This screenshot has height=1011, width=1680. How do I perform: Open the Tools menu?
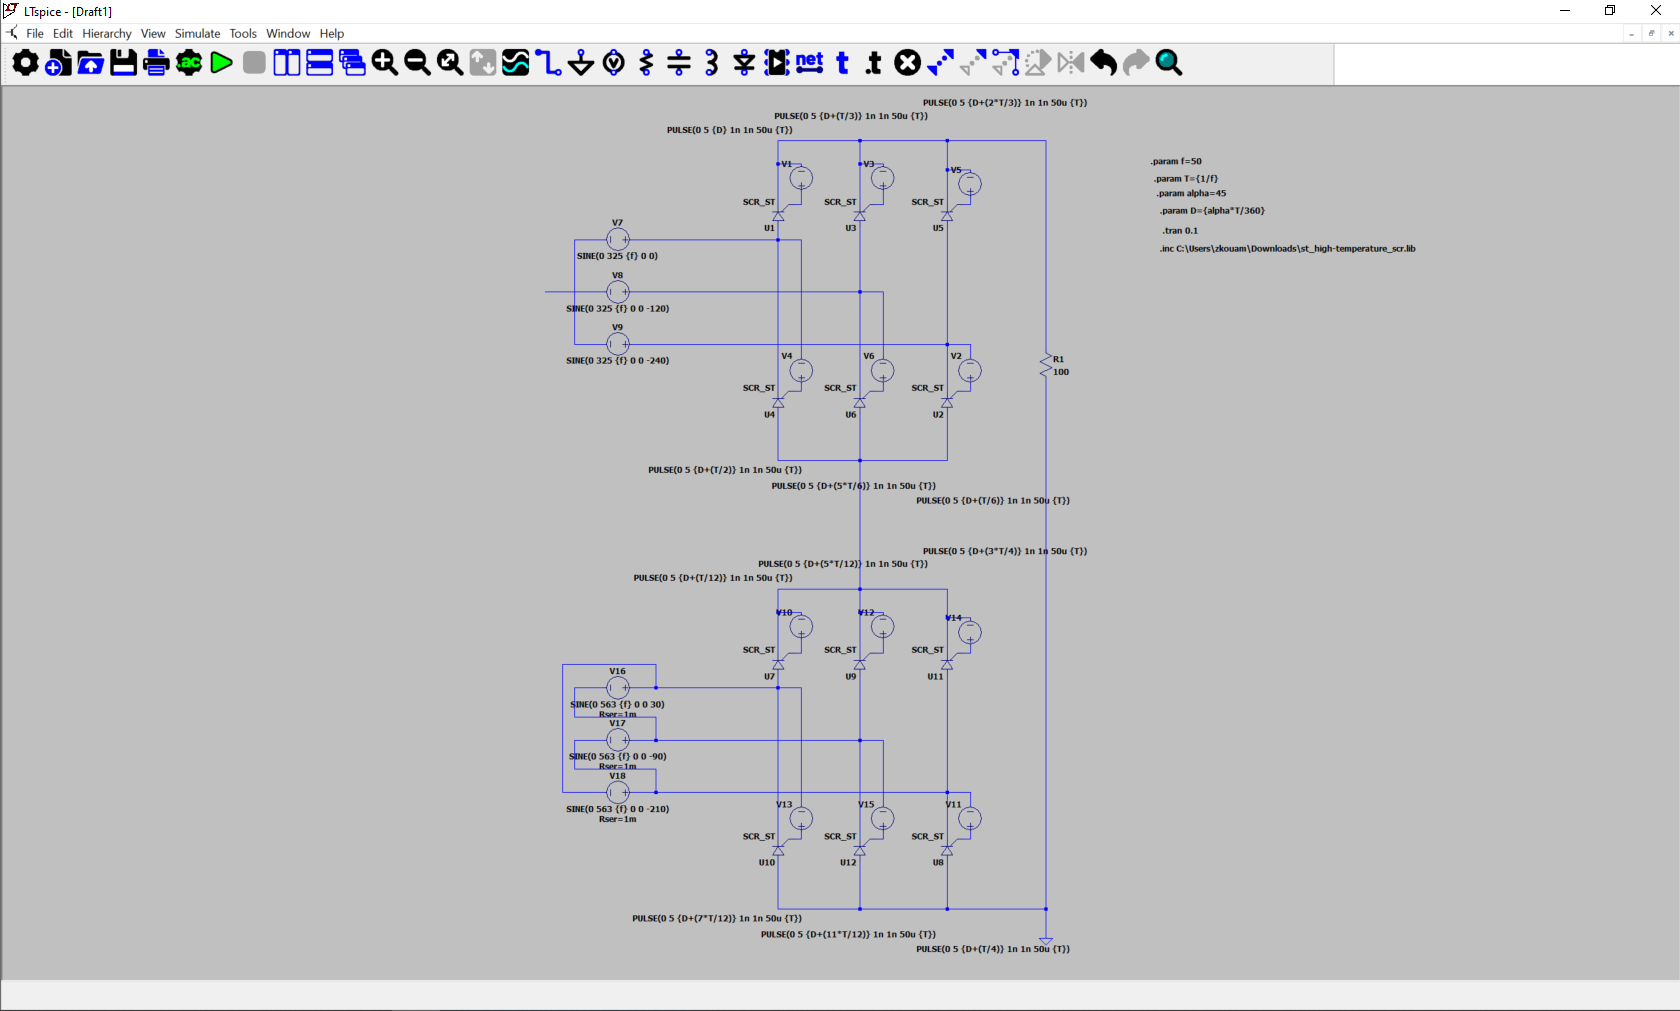[243, 33]
